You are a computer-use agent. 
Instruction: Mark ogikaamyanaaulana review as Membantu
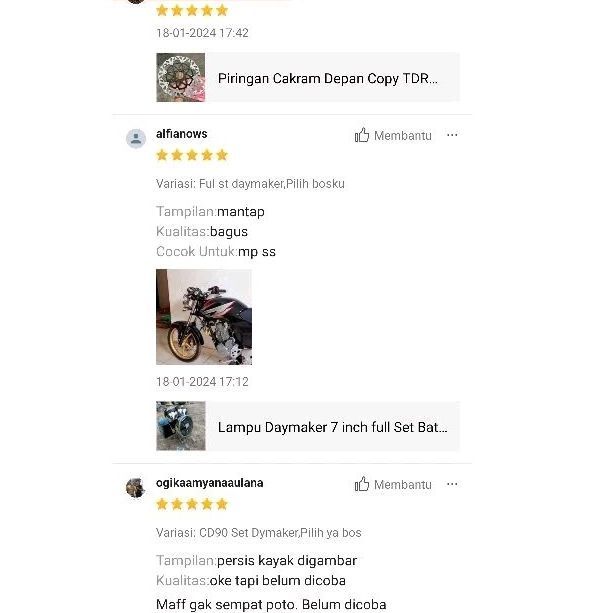(x=393, y=484)
